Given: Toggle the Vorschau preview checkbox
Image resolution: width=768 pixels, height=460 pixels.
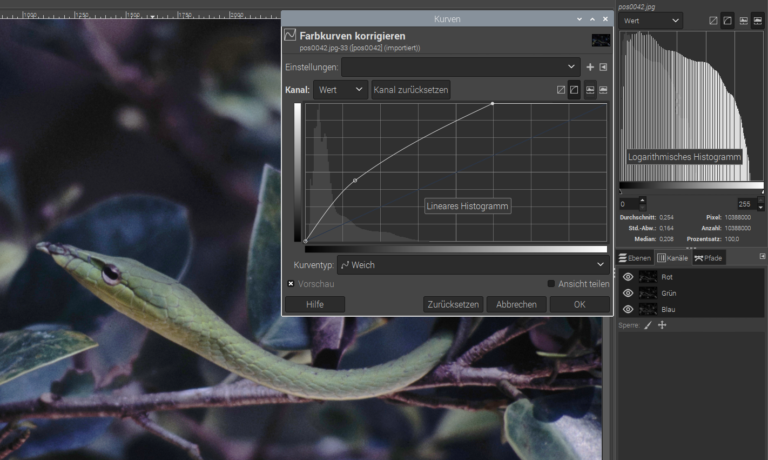Looking at the screenshot, I should pos(291,284).
